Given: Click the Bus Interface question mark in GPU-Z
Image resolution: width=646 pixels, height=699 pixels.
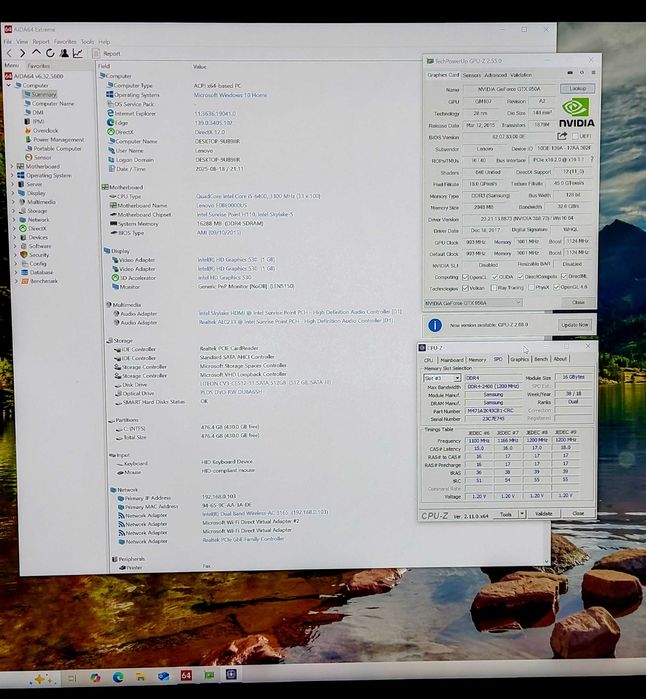Looking at the screenshot, I should tap(592, 159).
